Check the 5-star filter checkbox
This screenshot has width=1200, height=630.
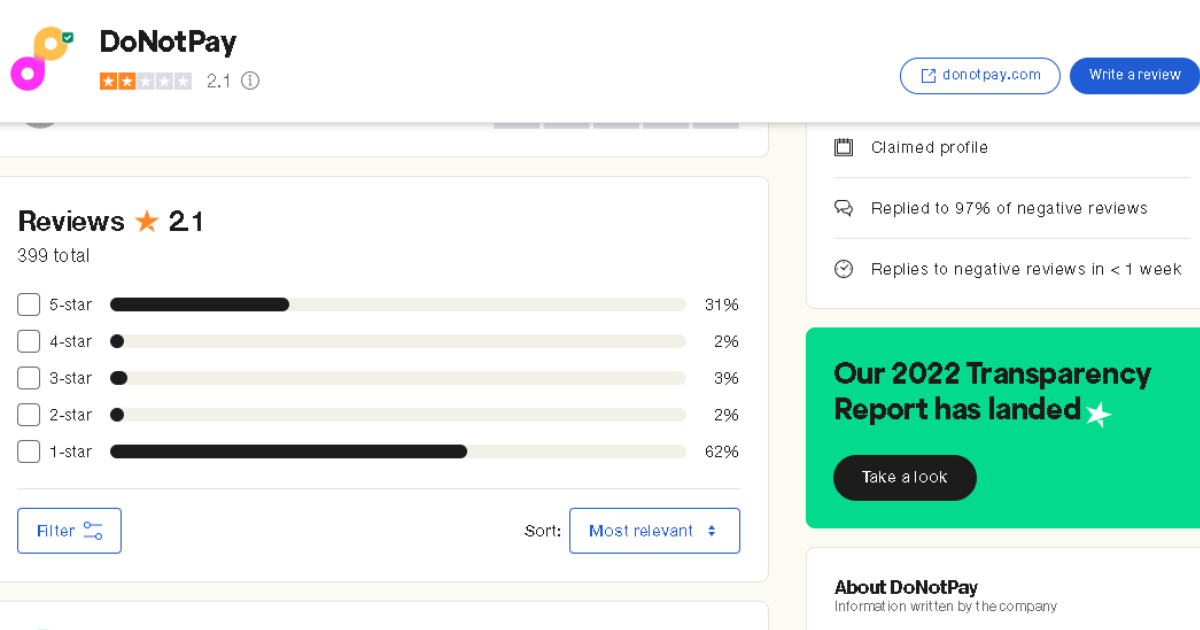coord(29,305)
